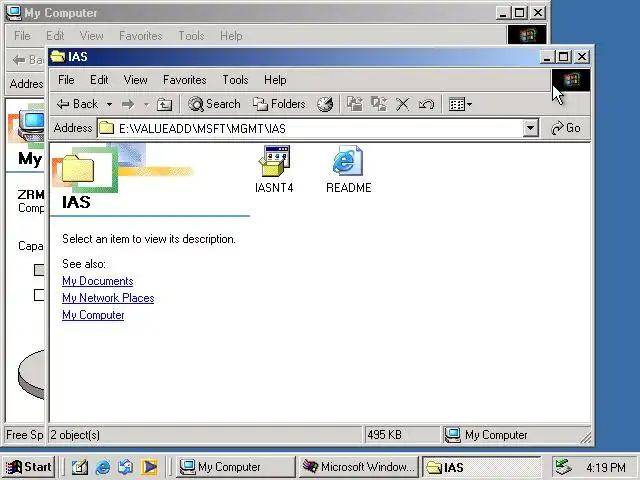The width and height of the screenshot is (640, 480).
Task: Click the 495 KB status bar entry
Action: tap(402, 435)
